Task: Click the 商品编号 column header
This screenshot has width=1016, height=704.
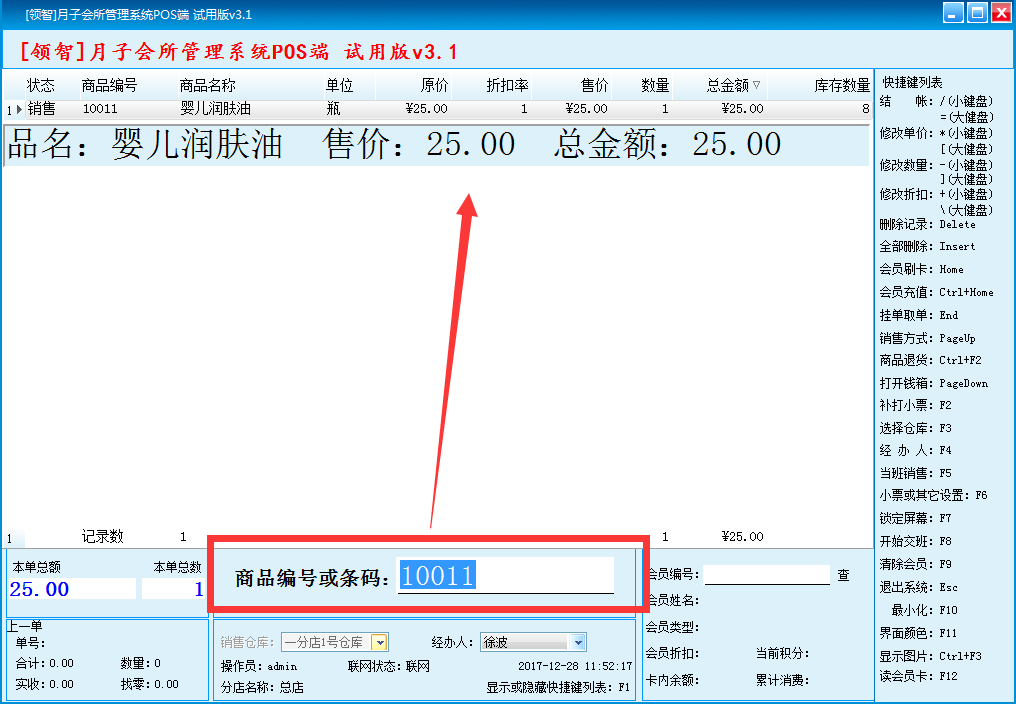Action: pyautogui.click(x=109, y=86)
